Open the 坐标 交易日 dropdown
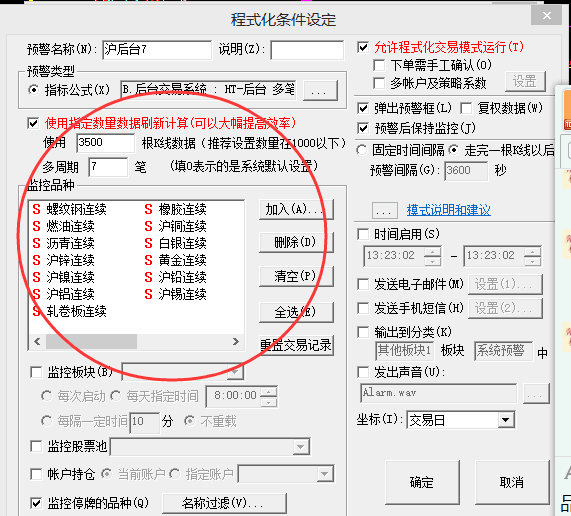571x516 pixels. point(505,420)
